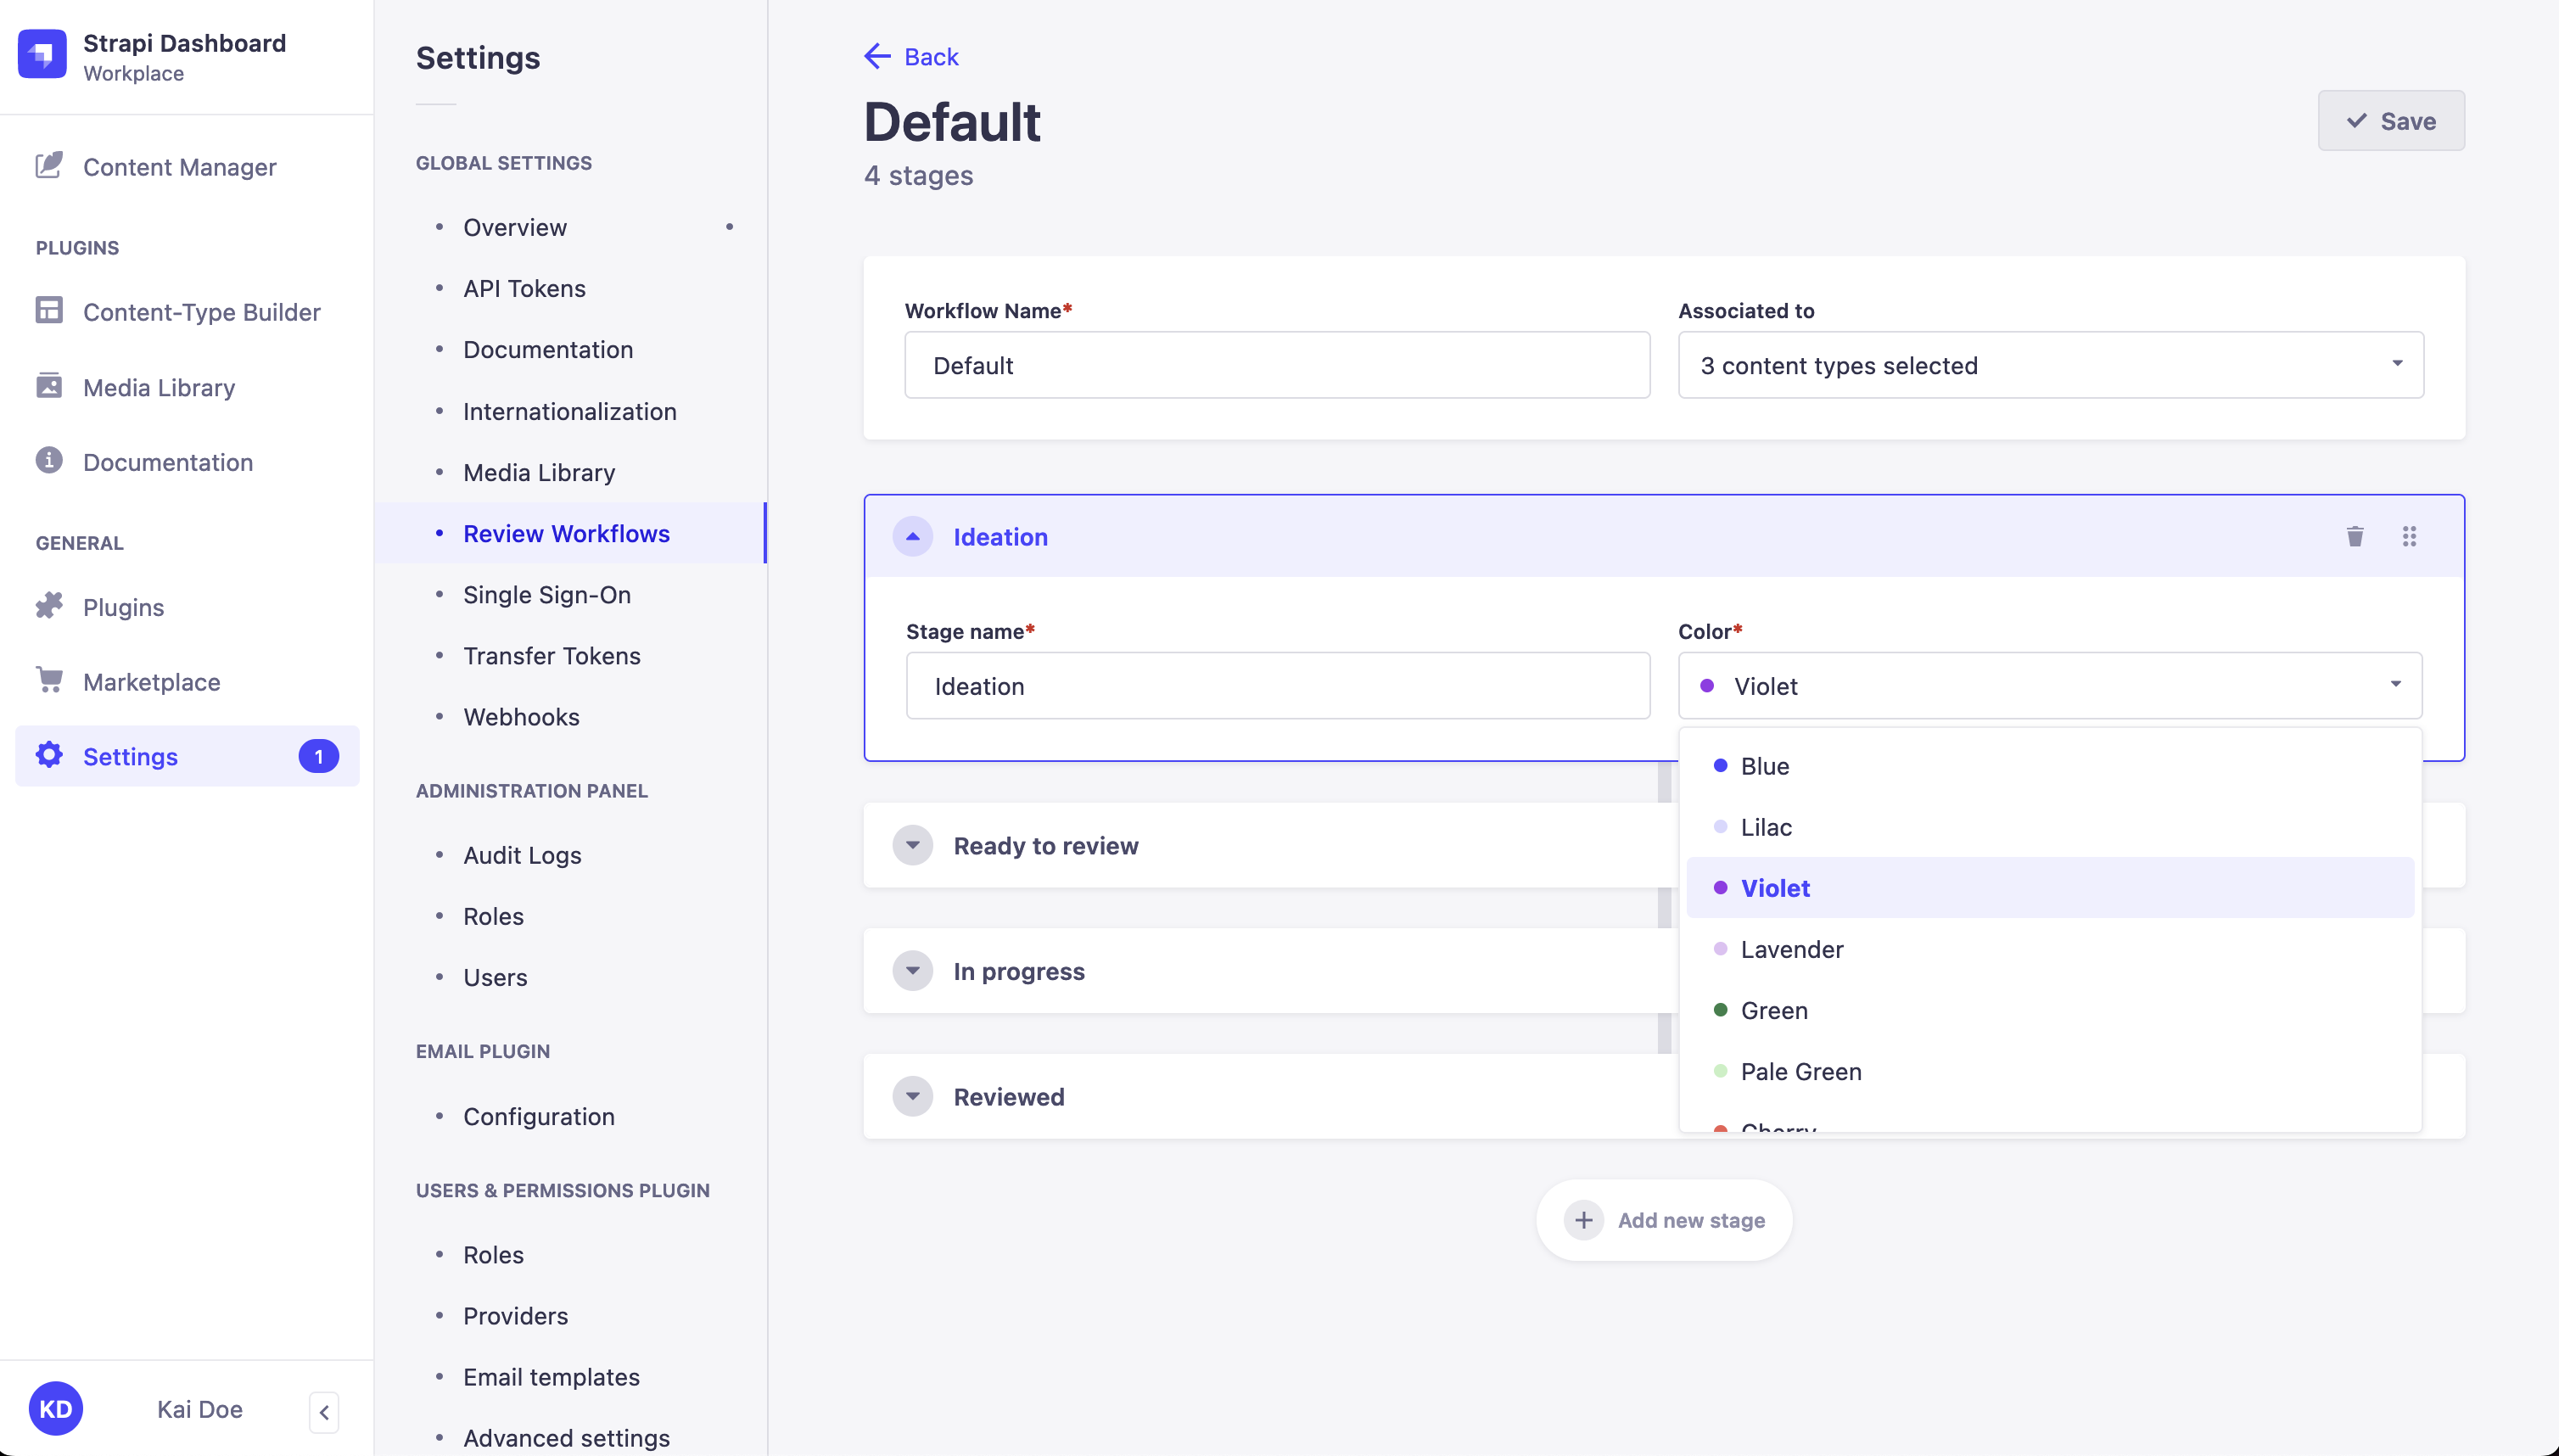Click the Workflow Name input field
2559x1456 pixels.
click(x=1278, y=364)
